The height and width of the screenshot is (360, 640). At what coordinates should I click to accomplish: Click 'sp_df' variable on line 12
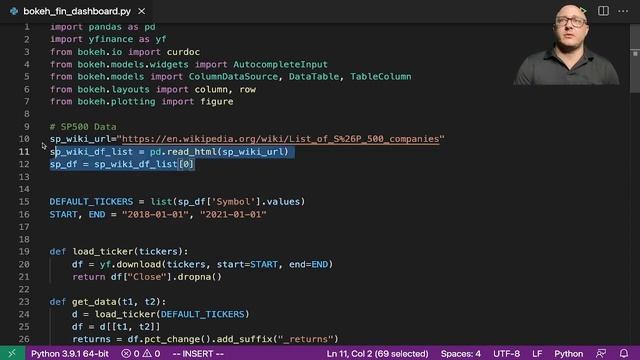pos(63,164)
